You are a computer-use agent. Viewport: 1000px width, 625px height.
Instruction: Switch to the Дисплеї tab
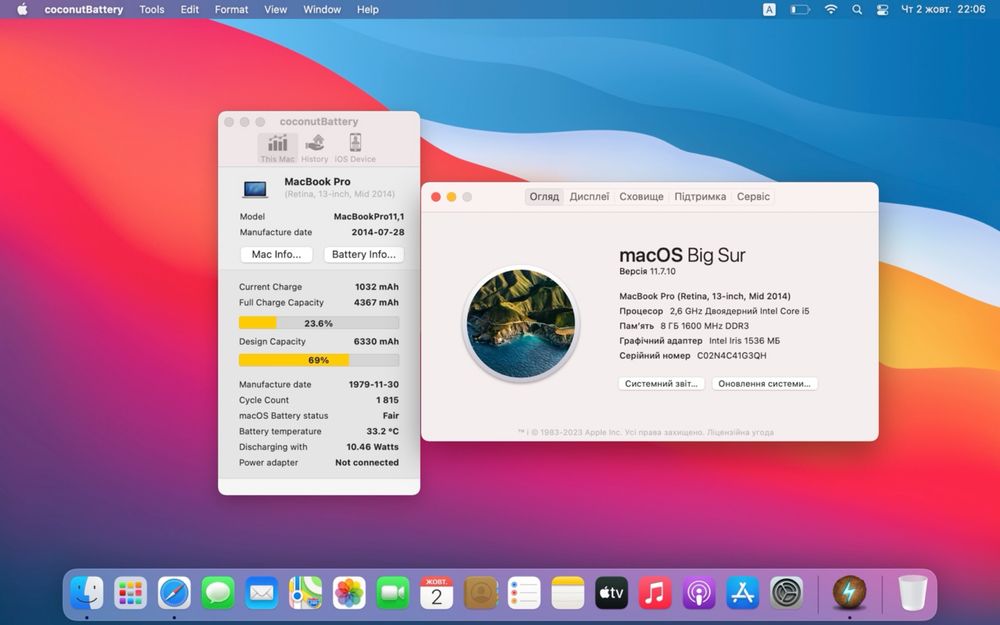pos(589,196)
